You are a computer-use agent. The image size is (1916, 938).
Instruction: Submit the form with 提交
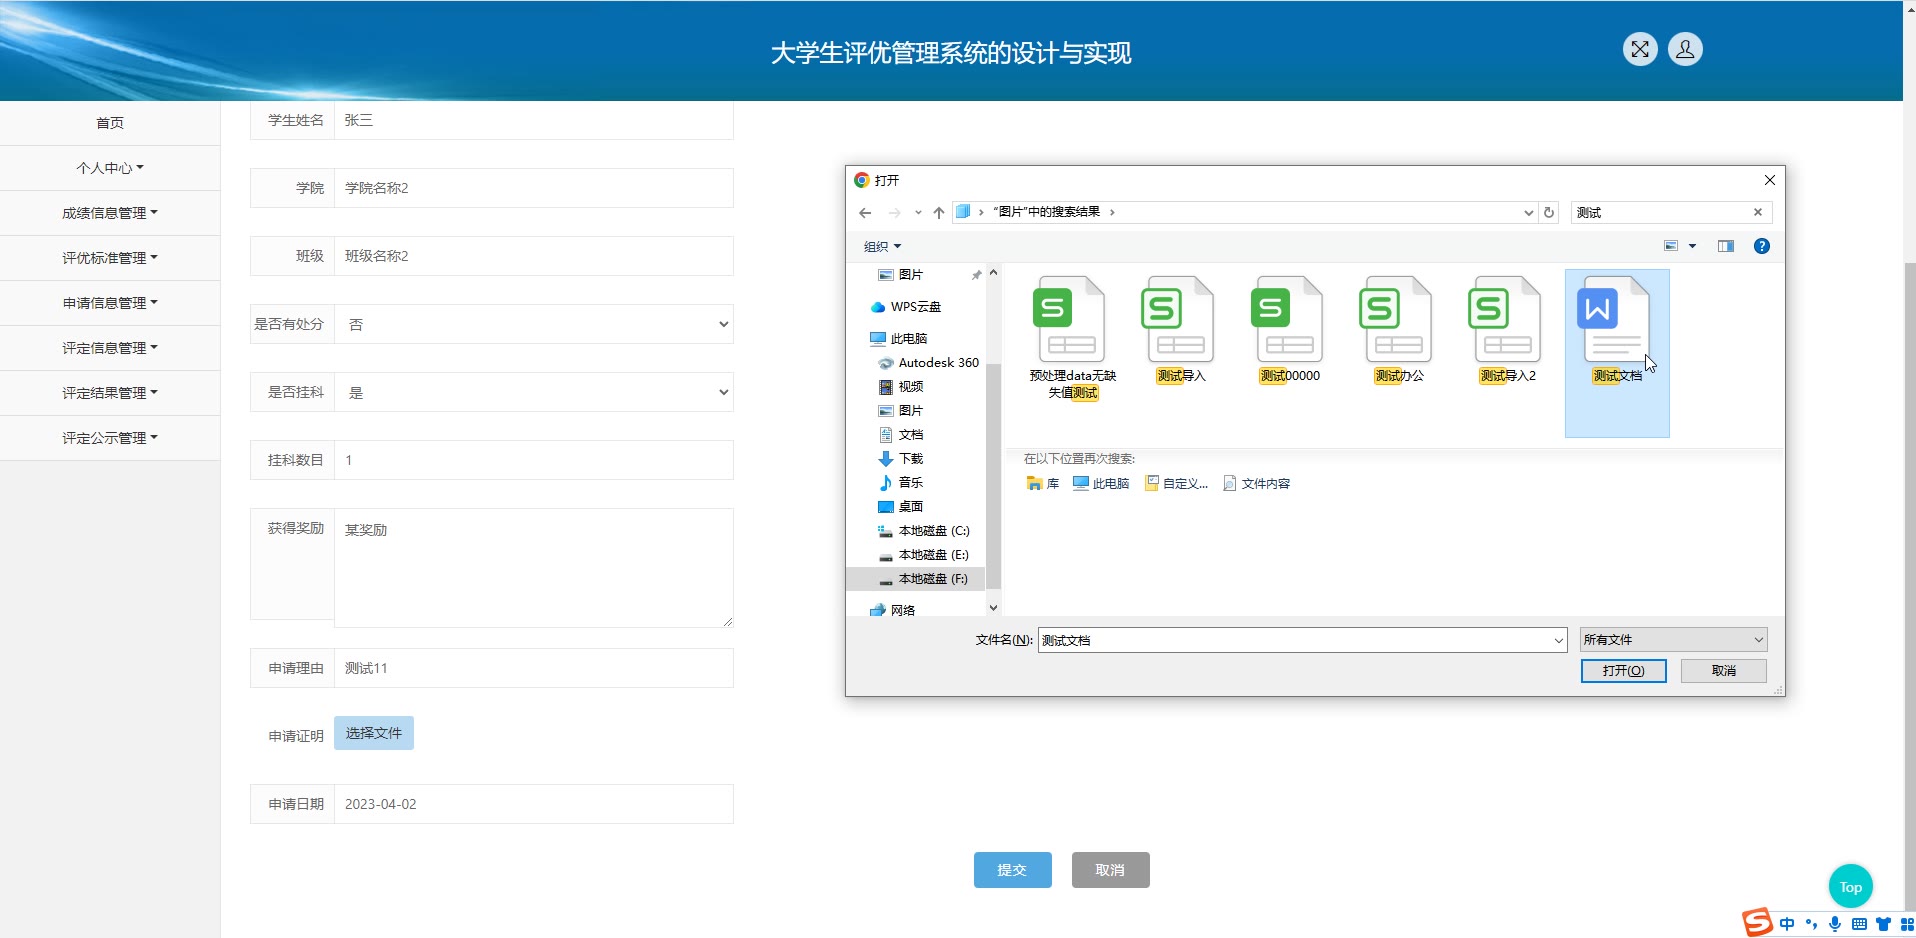[1012, 870]
